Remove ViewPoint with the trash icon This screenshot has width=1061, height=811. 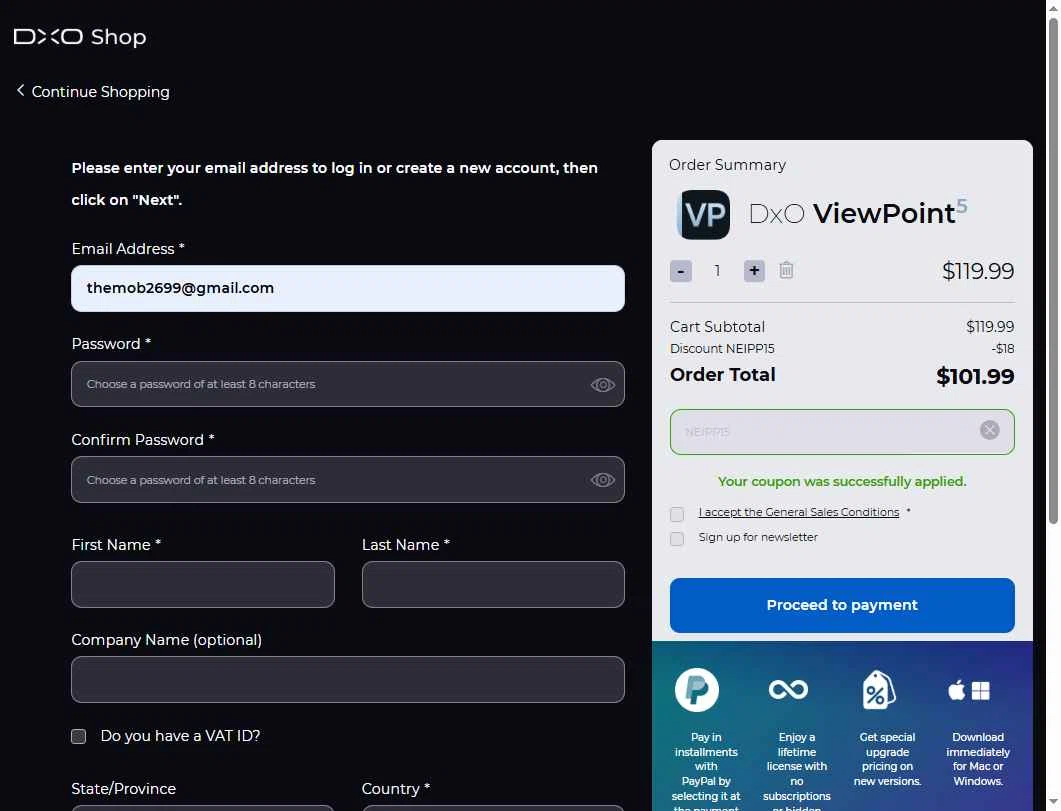click(x=786, y=271)
